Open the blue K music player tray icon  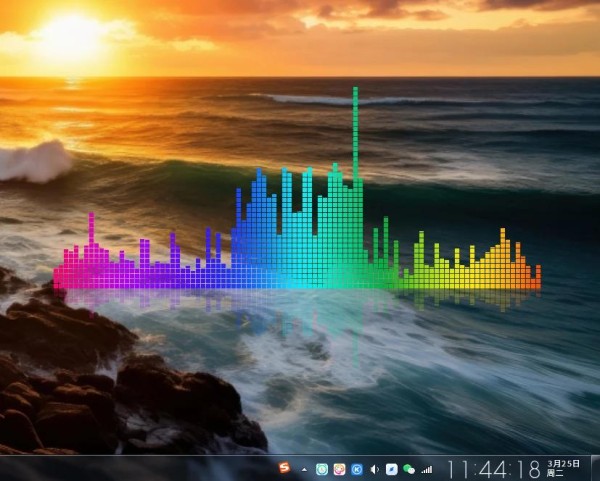(x=357, y=469)
